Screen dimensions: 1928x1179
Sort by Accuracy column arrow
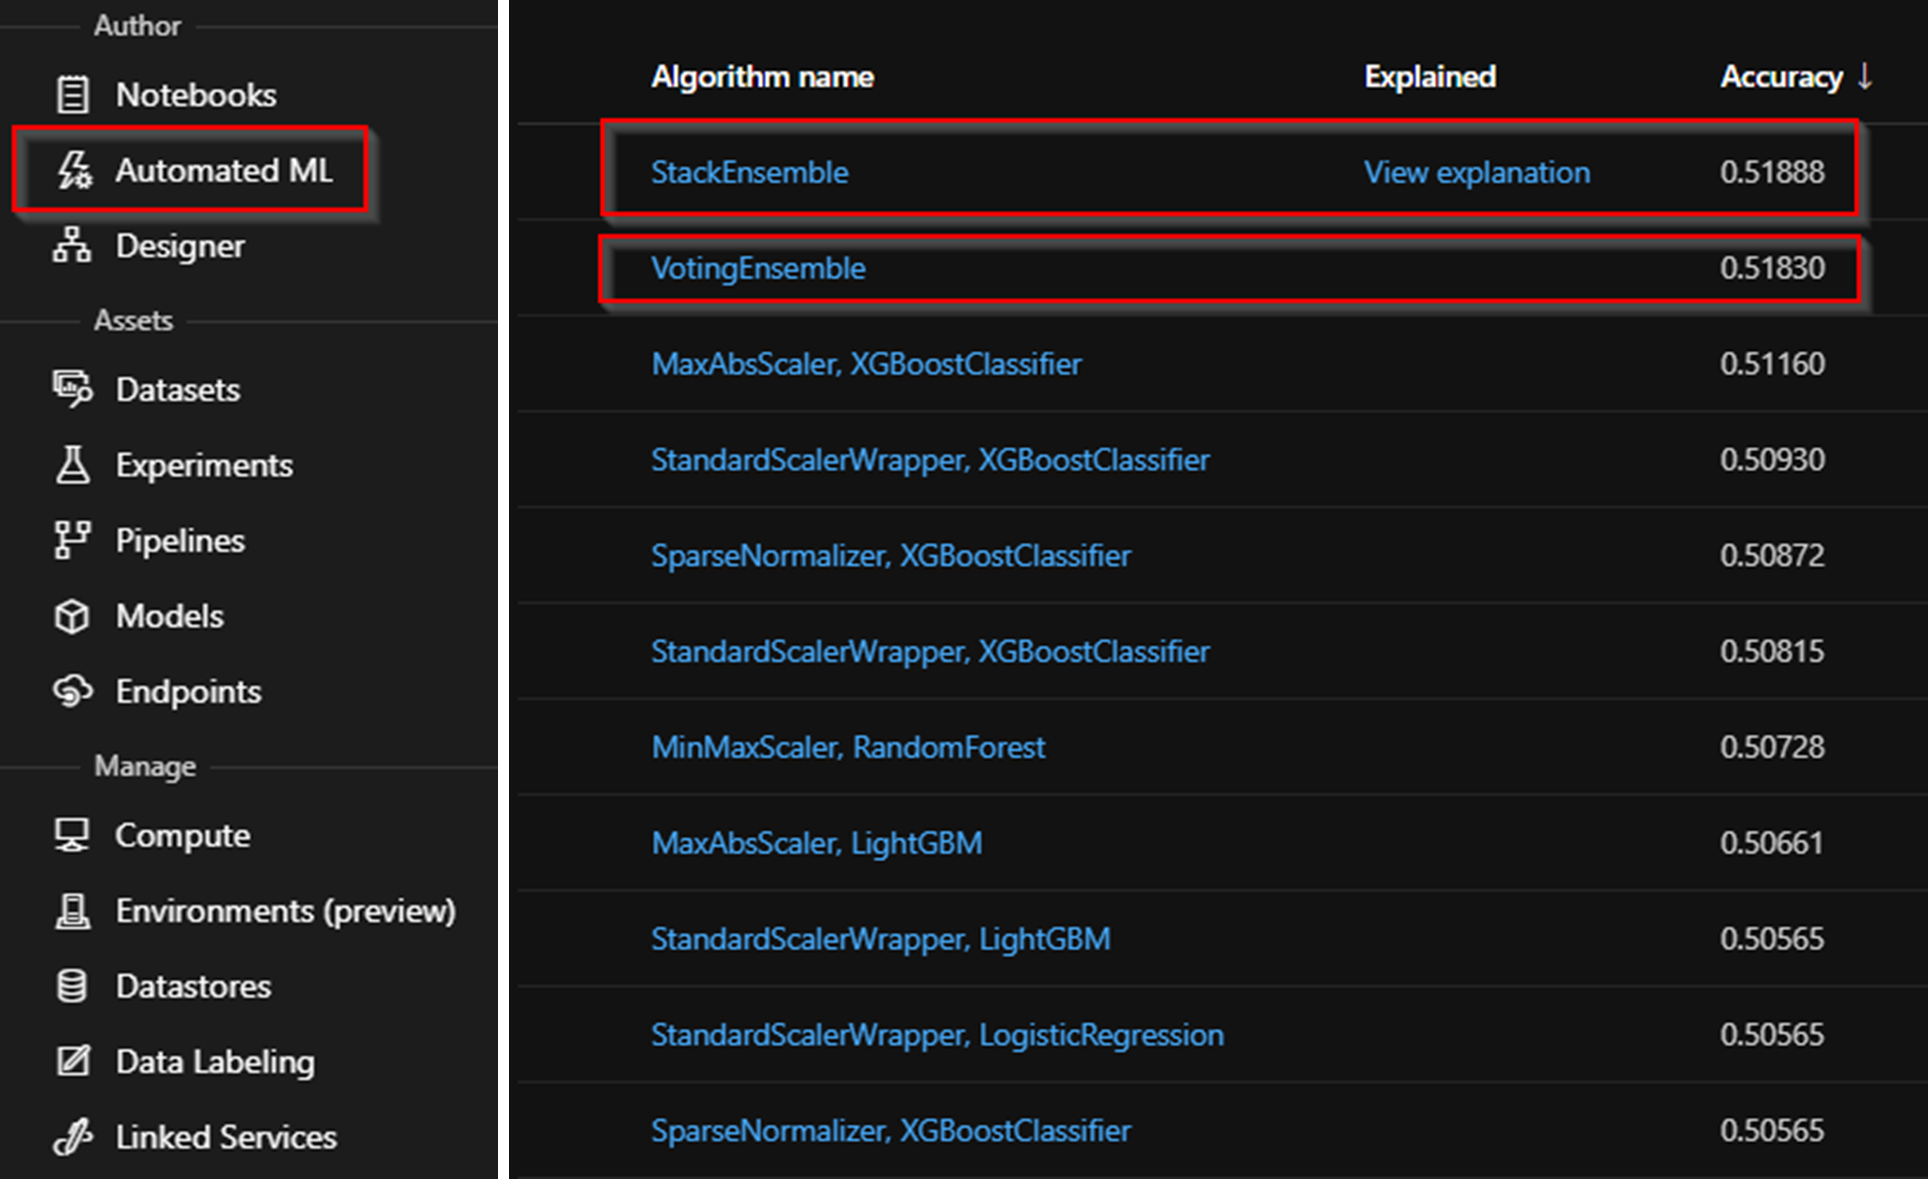1864,76
